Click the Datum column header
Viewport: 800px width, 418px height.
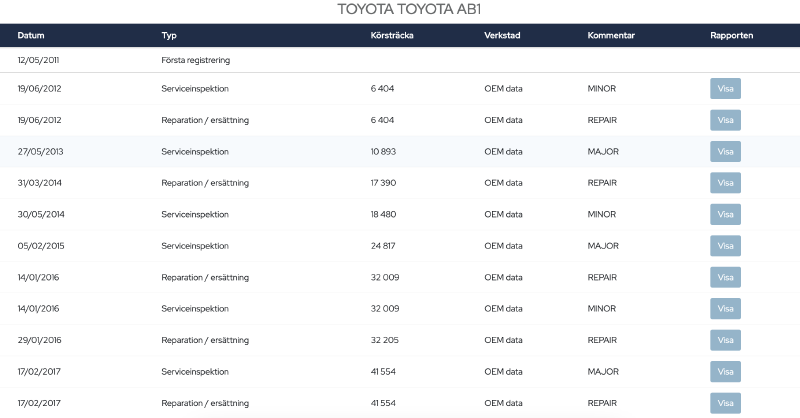31,35
